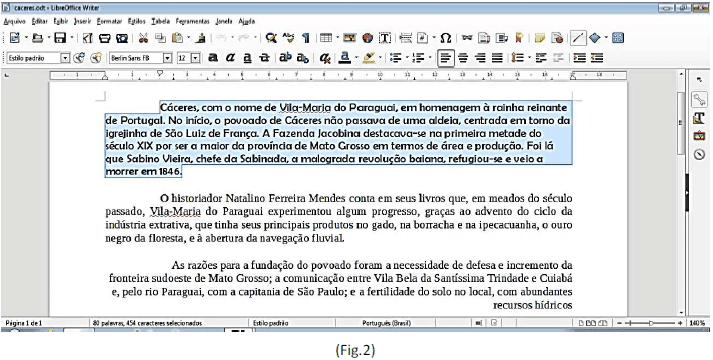The image size is (713, 360).
Task: Toggle Superscript formatting
Action: [x=285, y=58]
